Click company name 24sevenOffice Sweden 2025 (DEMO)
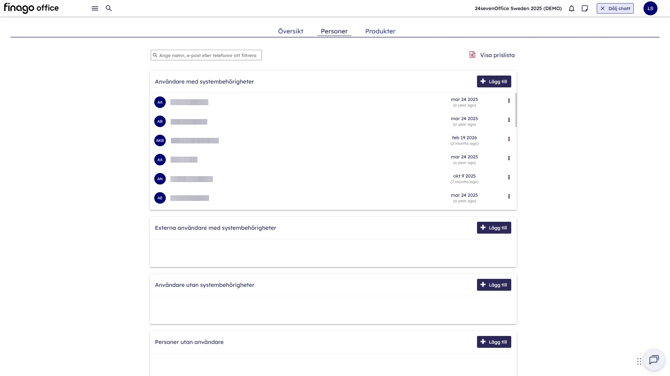This screenshot has width=670, height=376. pyautogui.click(x=518, y=8)
